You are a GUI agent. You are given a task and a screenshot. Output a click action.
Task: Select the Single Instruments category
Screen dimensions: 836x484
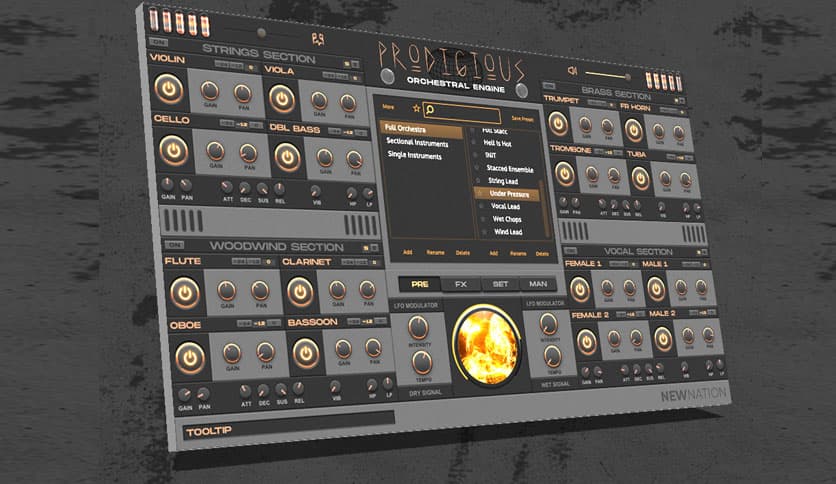pyautogui.click(x=415, y=155)
